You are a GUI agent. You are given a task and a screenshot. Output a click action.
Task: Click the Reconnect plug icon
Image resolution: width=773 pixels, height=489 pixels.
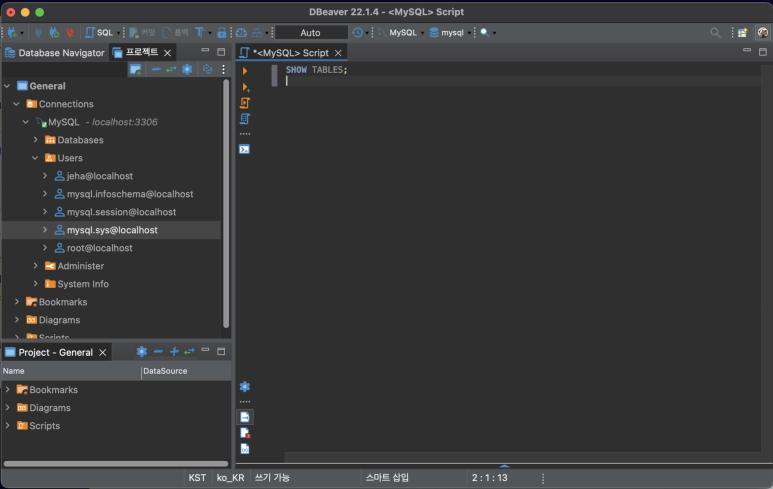pos(54,33)
